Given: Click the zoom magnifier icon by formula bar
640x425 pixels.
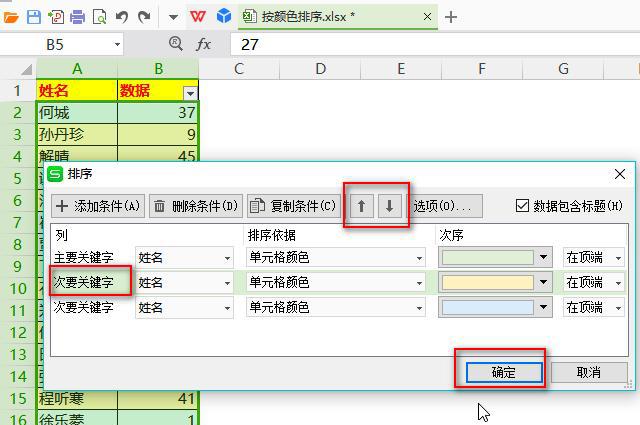Looking at the screenshot, I should (176, 43).
